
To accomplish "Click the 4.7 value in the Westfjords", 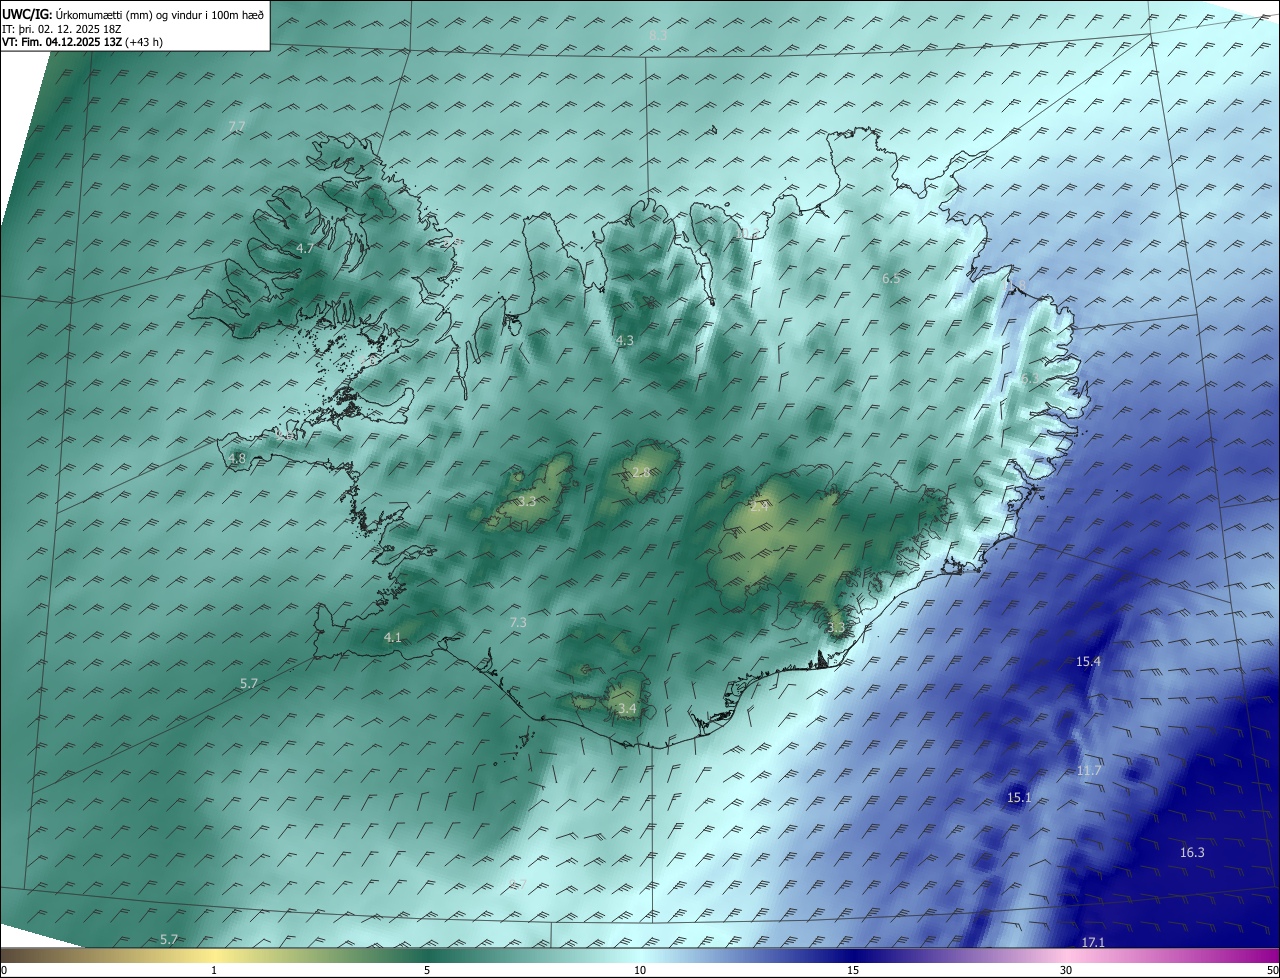I will point(305,248).
